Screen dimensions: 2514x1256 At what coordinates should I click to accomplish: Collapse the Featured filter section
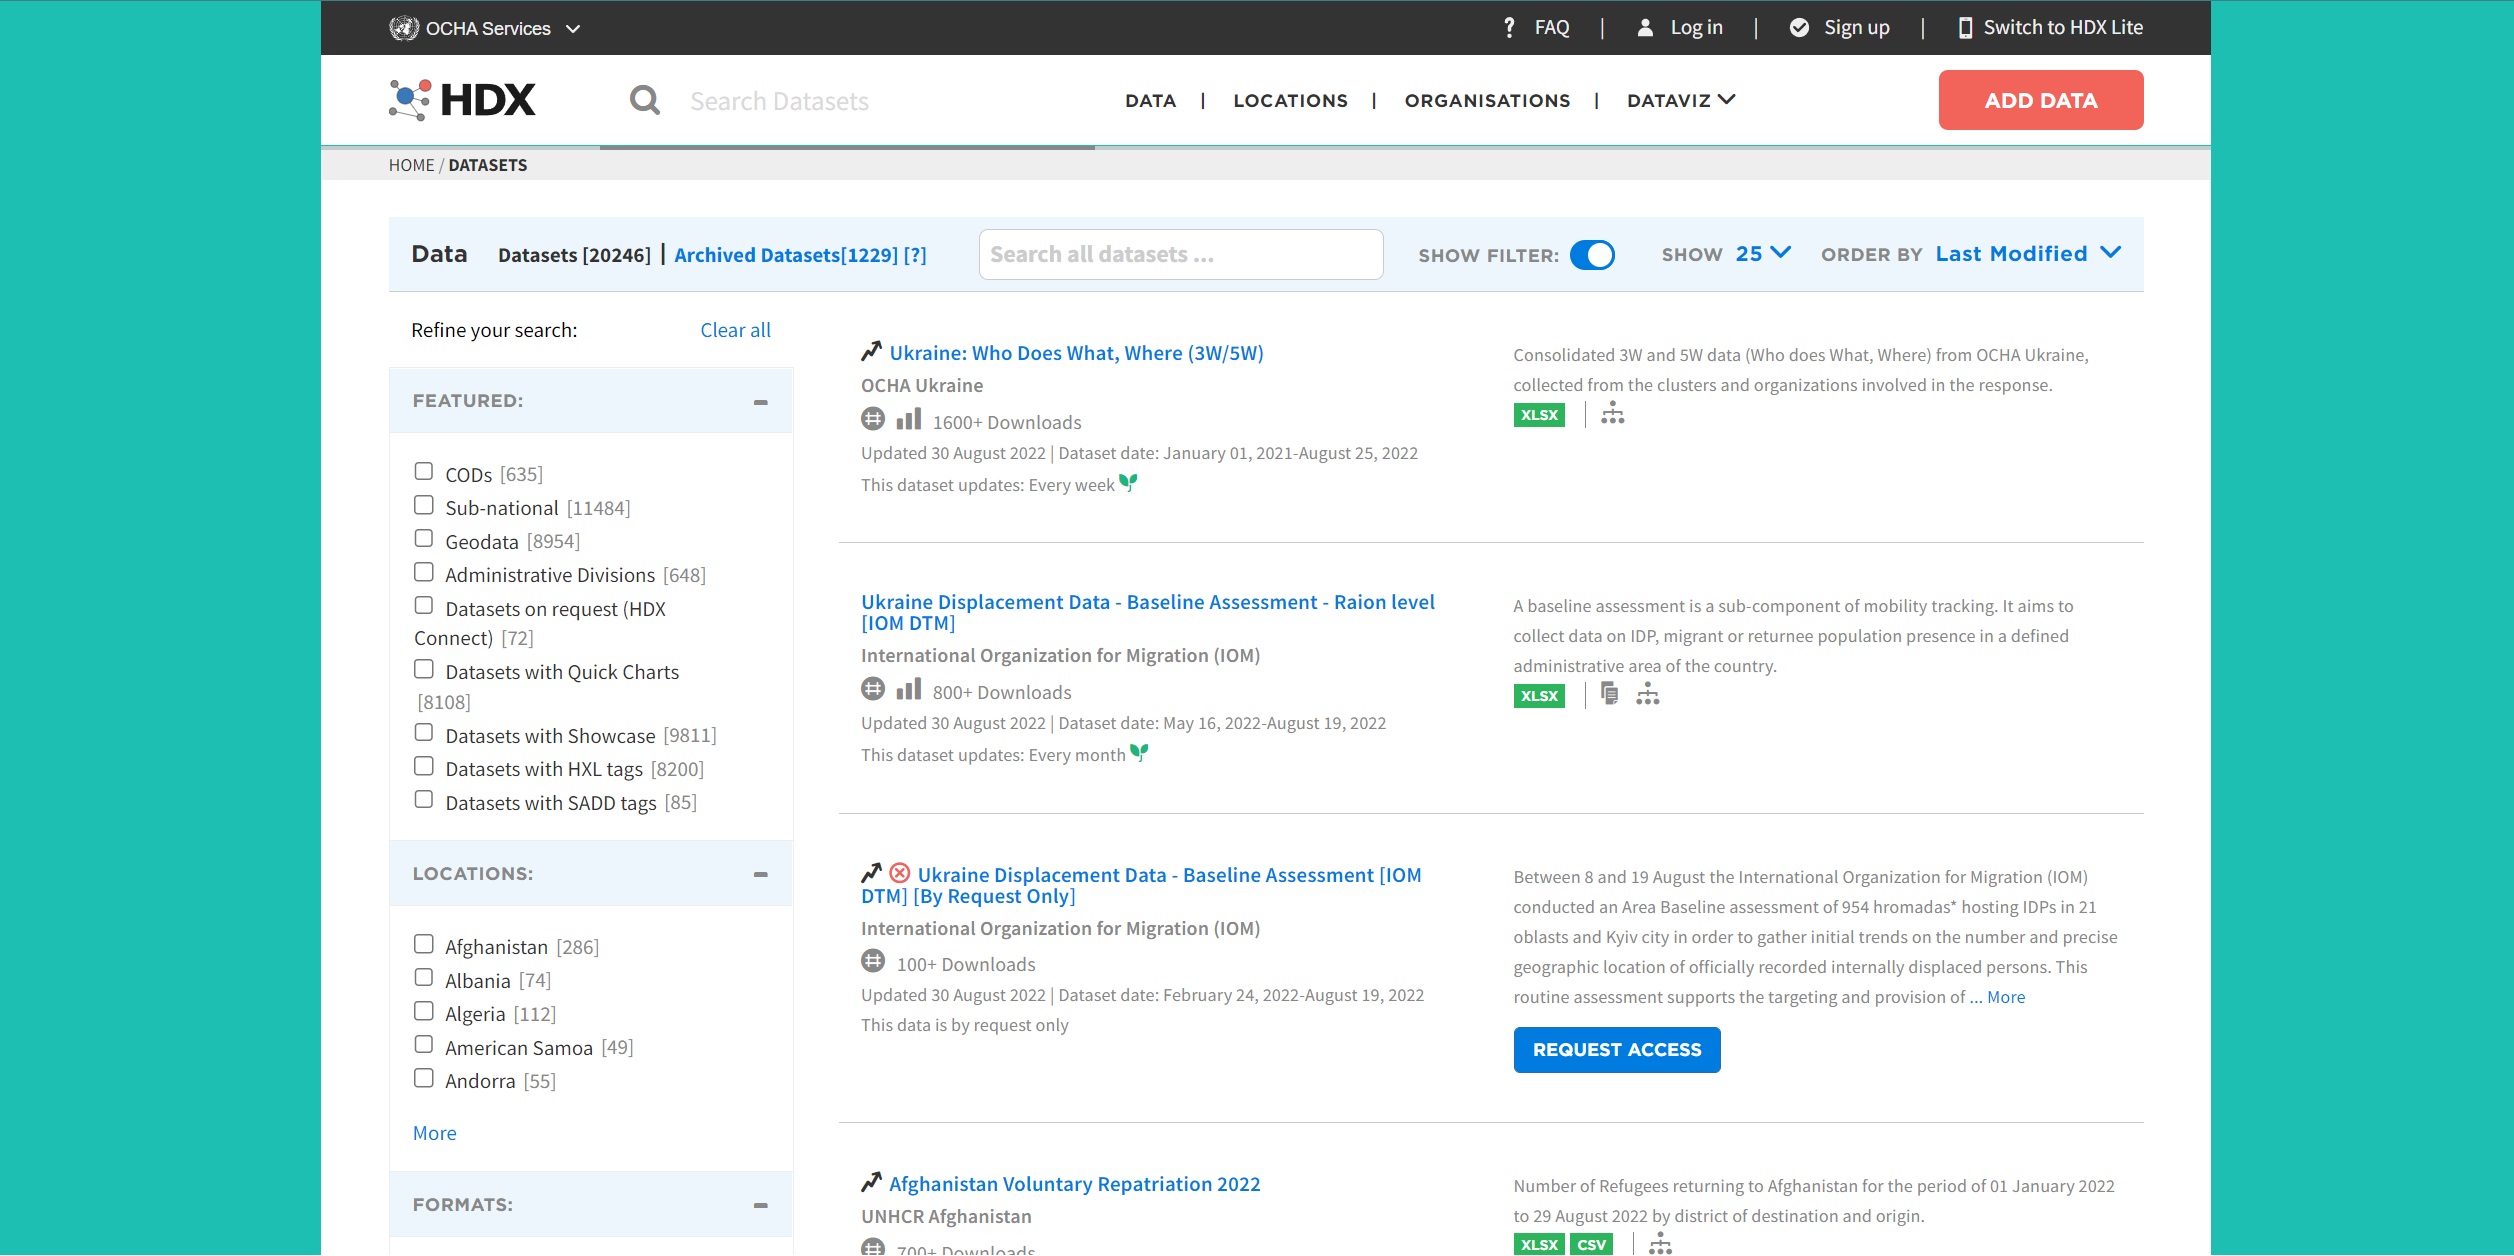tap(760, 402)
